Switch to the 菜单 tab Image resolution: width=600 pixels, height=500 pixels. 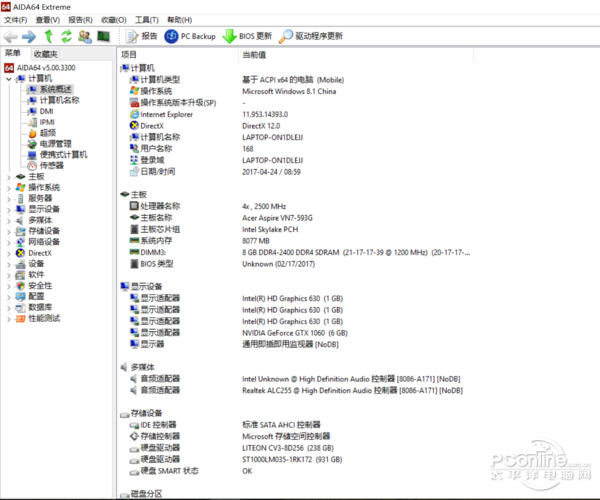[13, 53]
